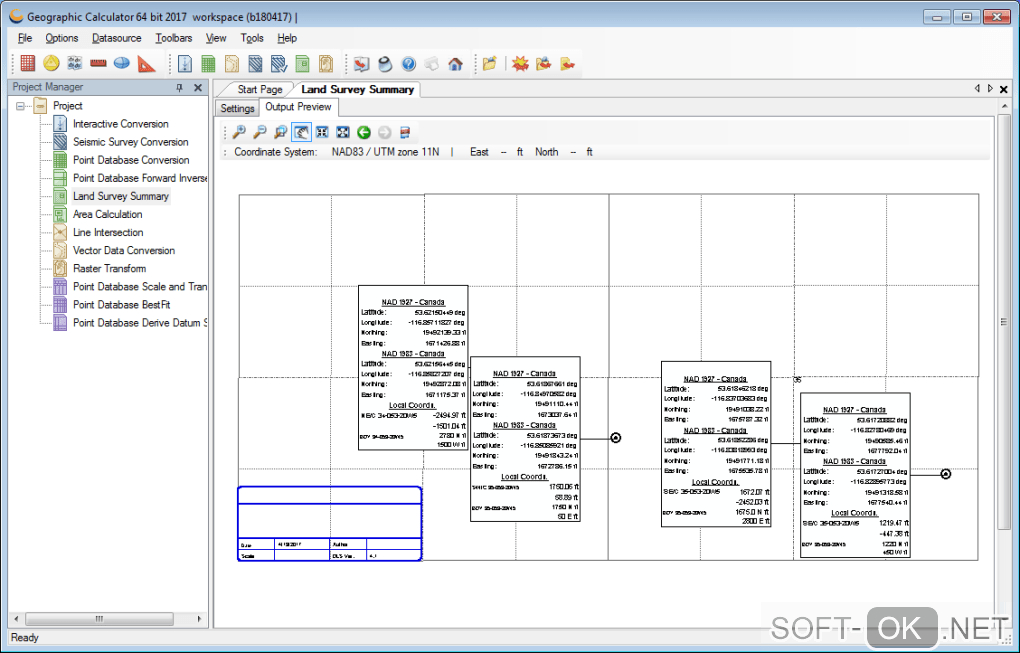The width and height of the screenshot is (1020, 653).
Task: Click the zoom out magnifier icon
Action: tap(259, 132)
